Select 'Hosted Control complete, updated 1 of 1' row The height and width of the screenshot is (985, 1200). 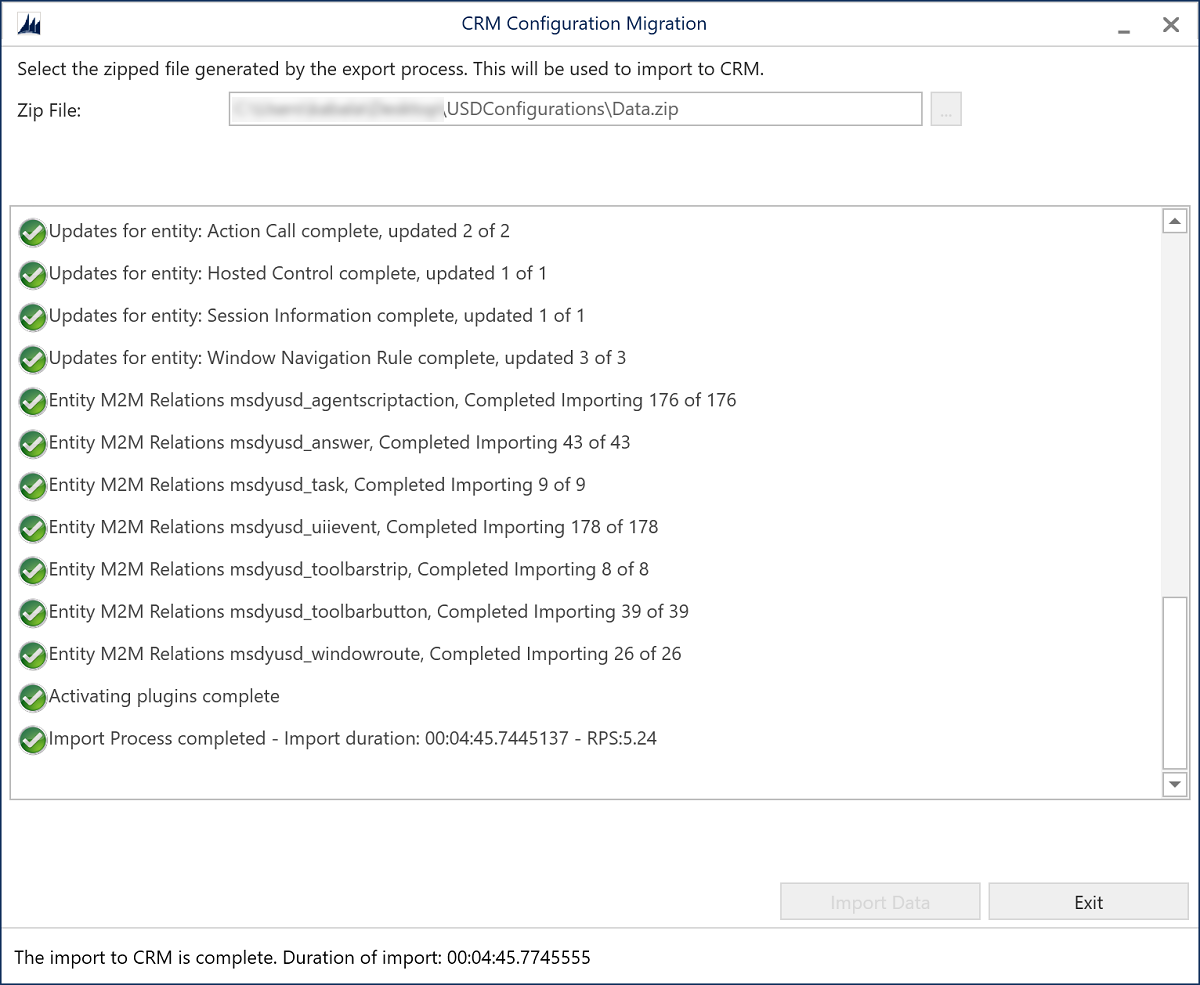tap(298, 273)
